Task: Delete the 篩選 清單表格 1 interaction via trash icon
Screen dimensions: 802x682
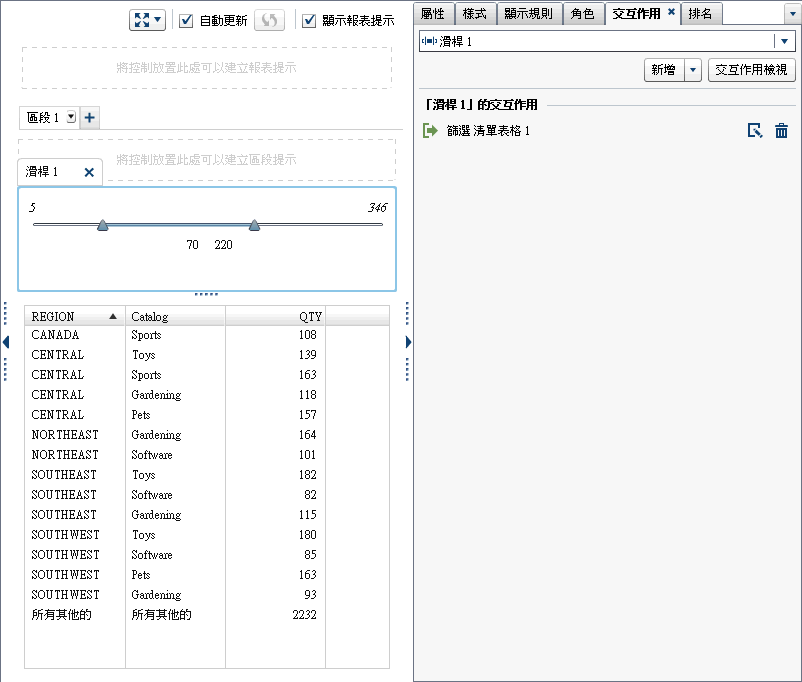Action: pos(781,130)
